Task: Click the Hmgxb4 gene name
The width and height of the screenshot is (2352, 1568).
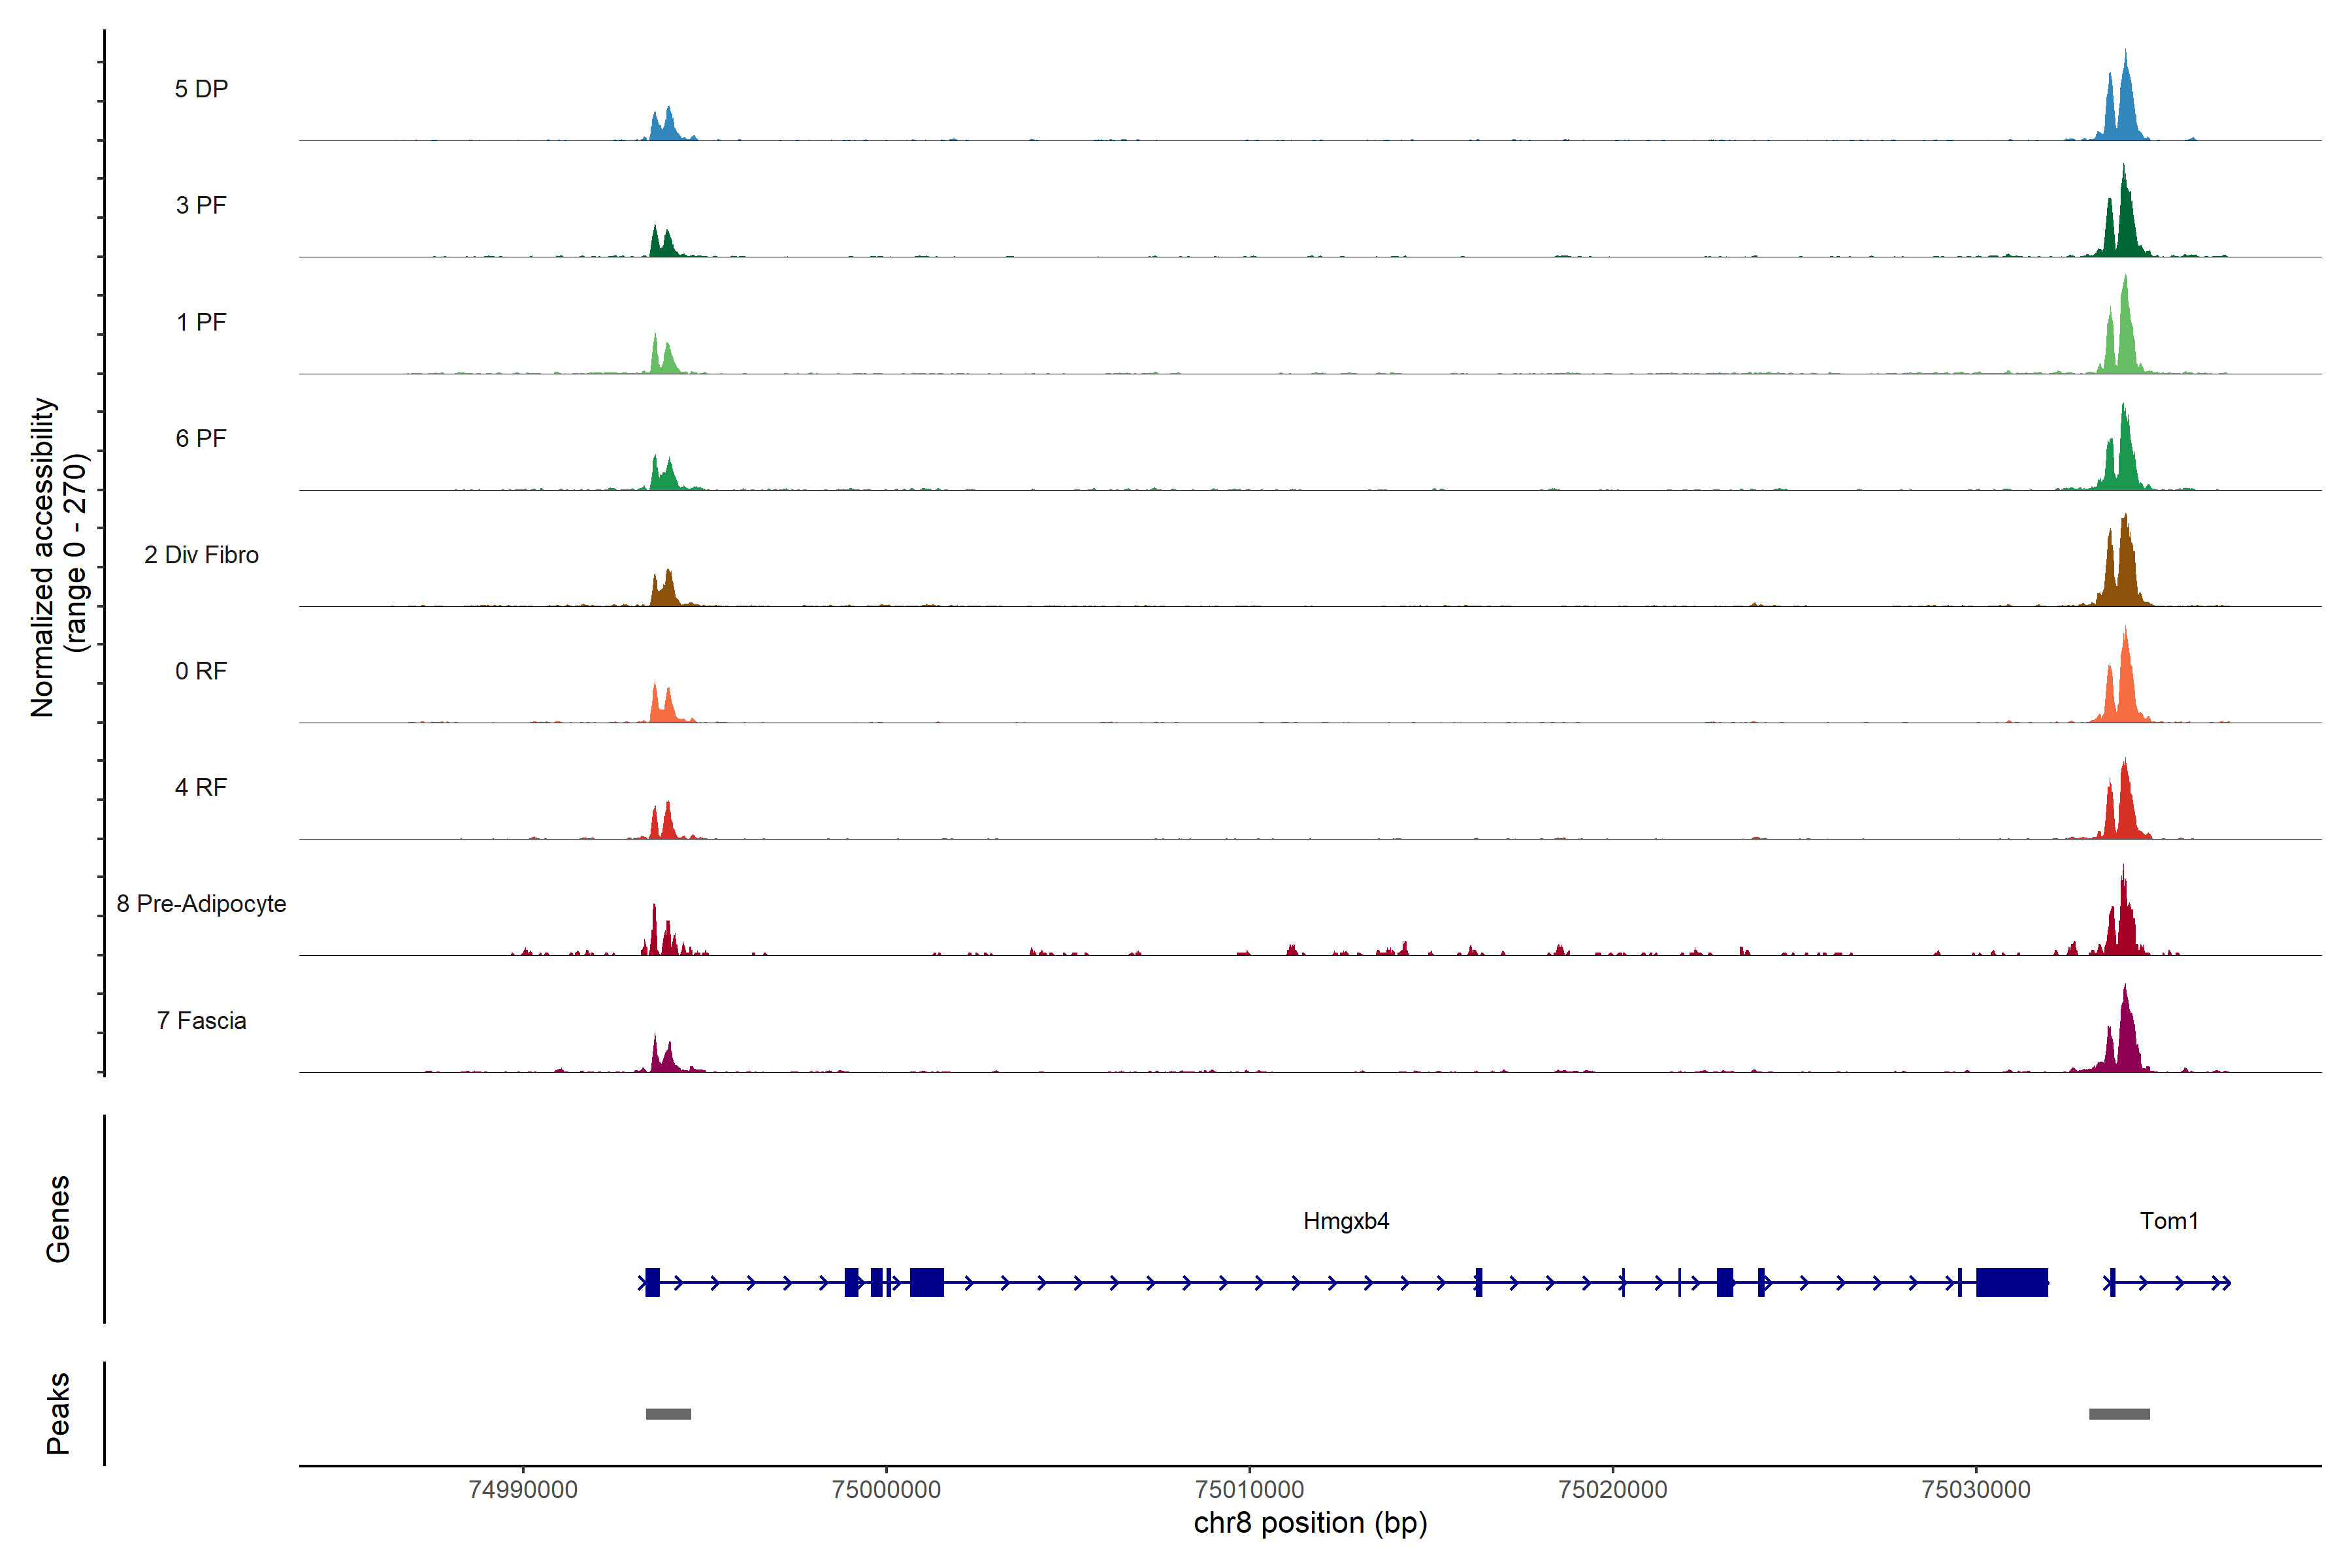Action: (1346, 1221)
